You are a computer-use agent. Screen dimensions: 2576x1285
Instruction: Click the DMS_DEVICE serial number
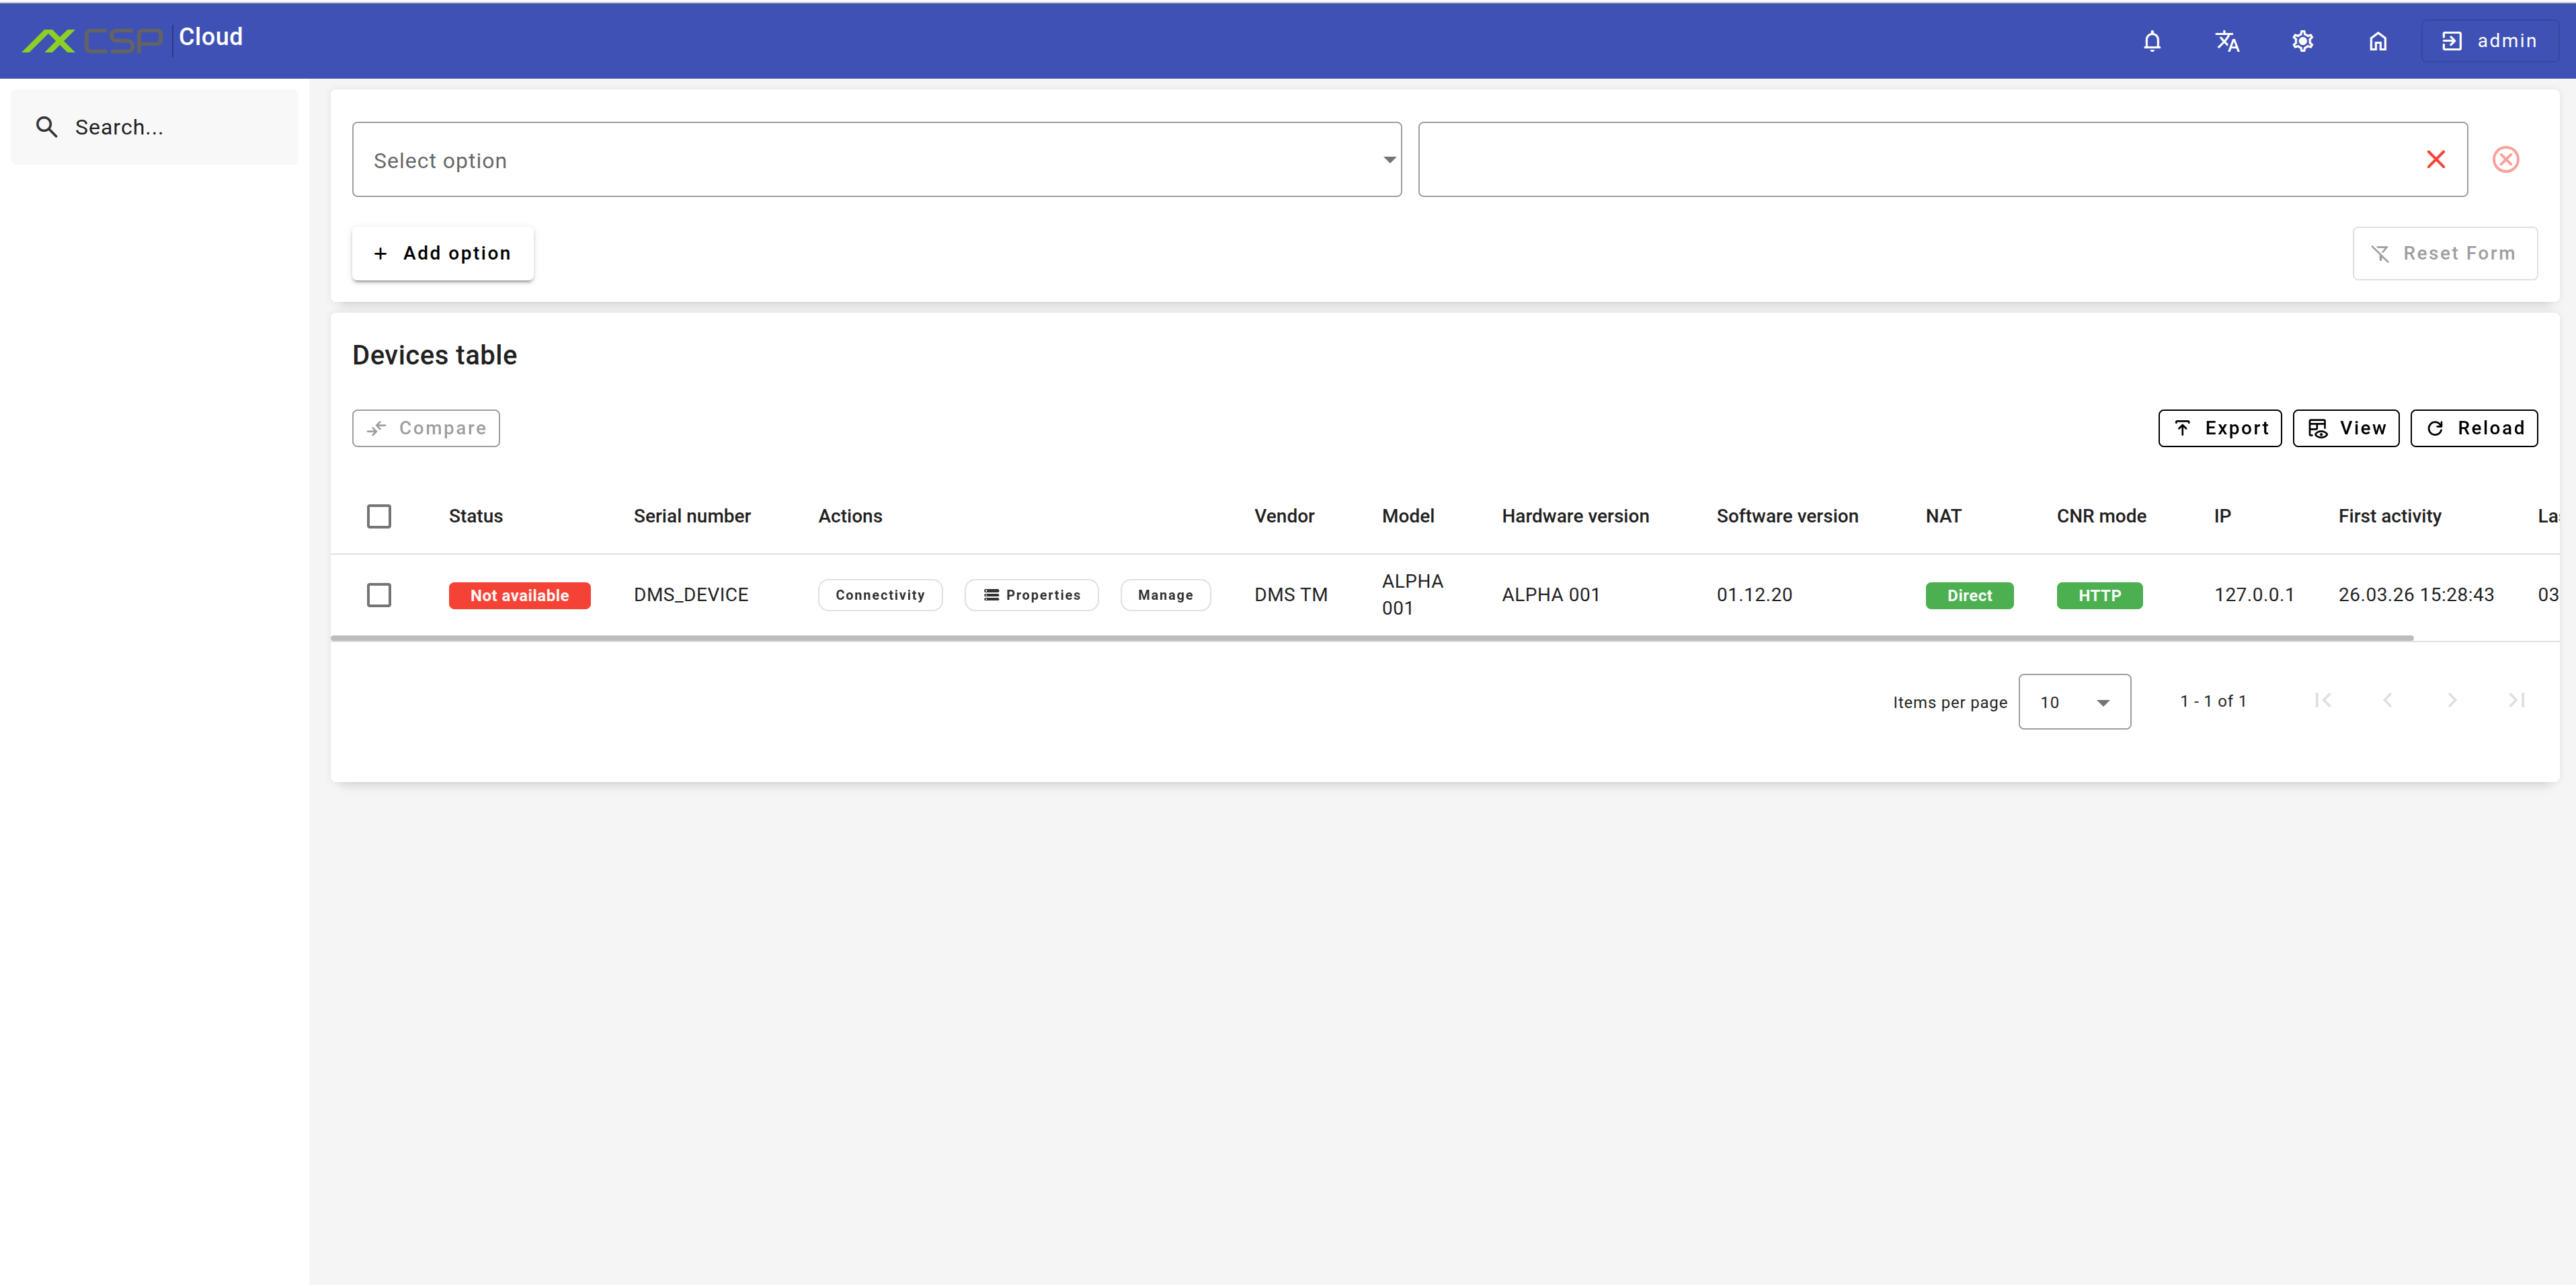(691, 595)
